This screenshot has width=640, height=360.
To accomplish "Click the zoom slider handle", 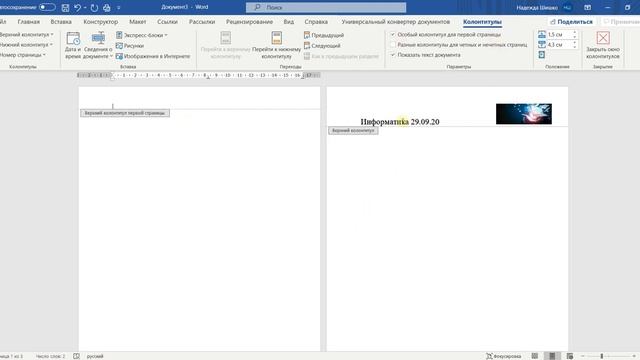I will tap(602, 356).
